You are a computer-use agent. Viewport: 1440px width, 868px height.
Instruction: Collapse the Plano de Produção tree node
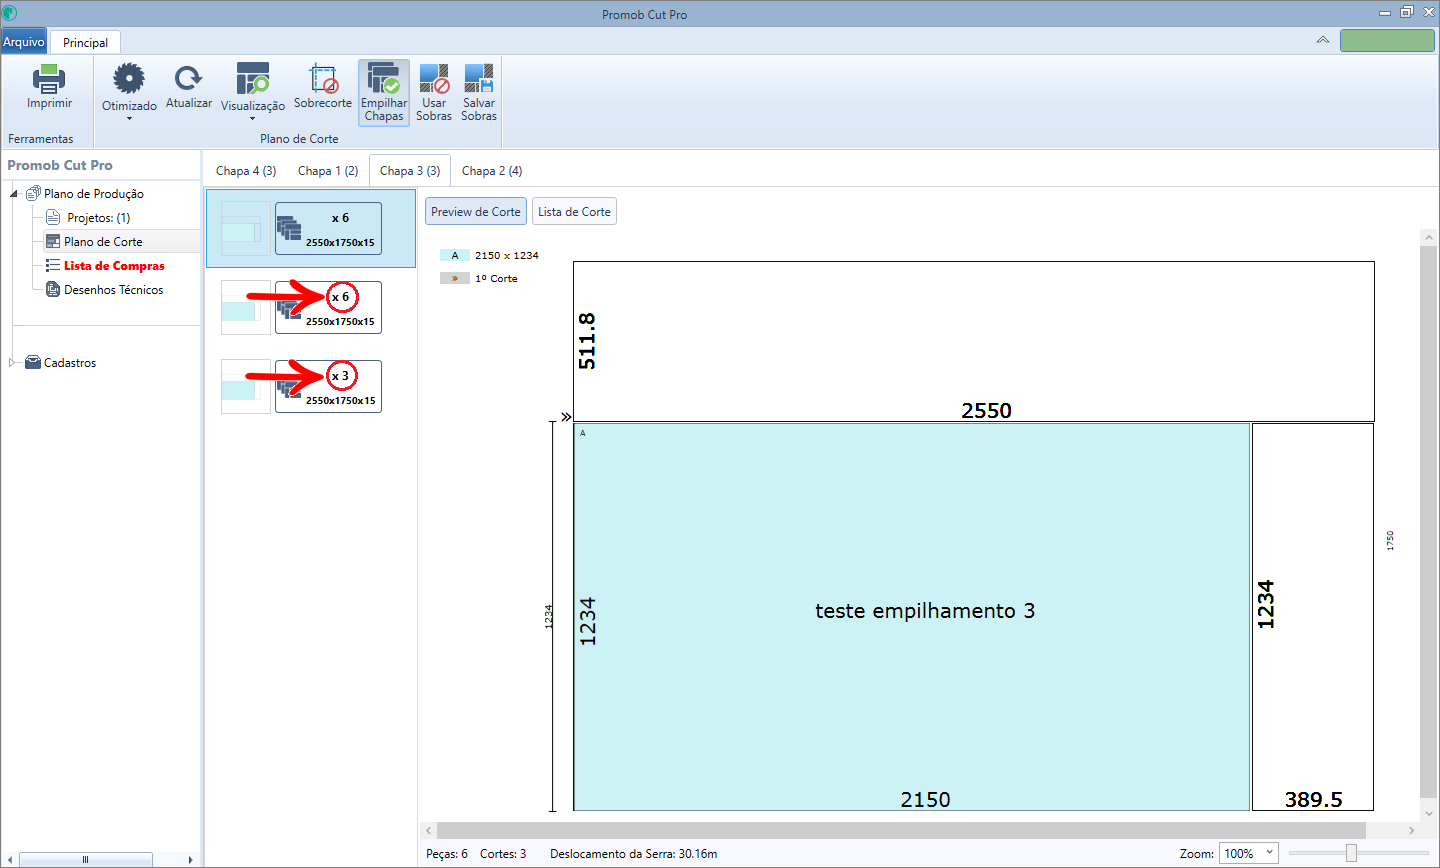pos(14,194)
